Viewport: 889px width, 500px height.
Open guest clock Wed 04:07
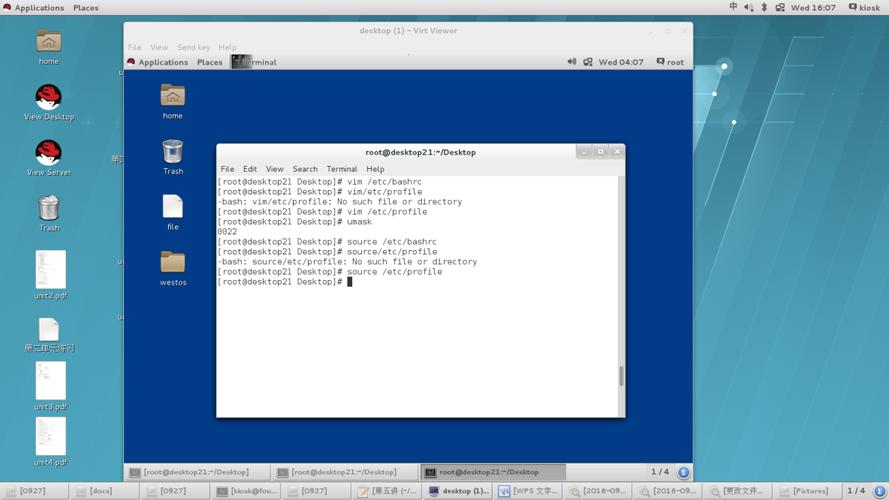point(621,62)
